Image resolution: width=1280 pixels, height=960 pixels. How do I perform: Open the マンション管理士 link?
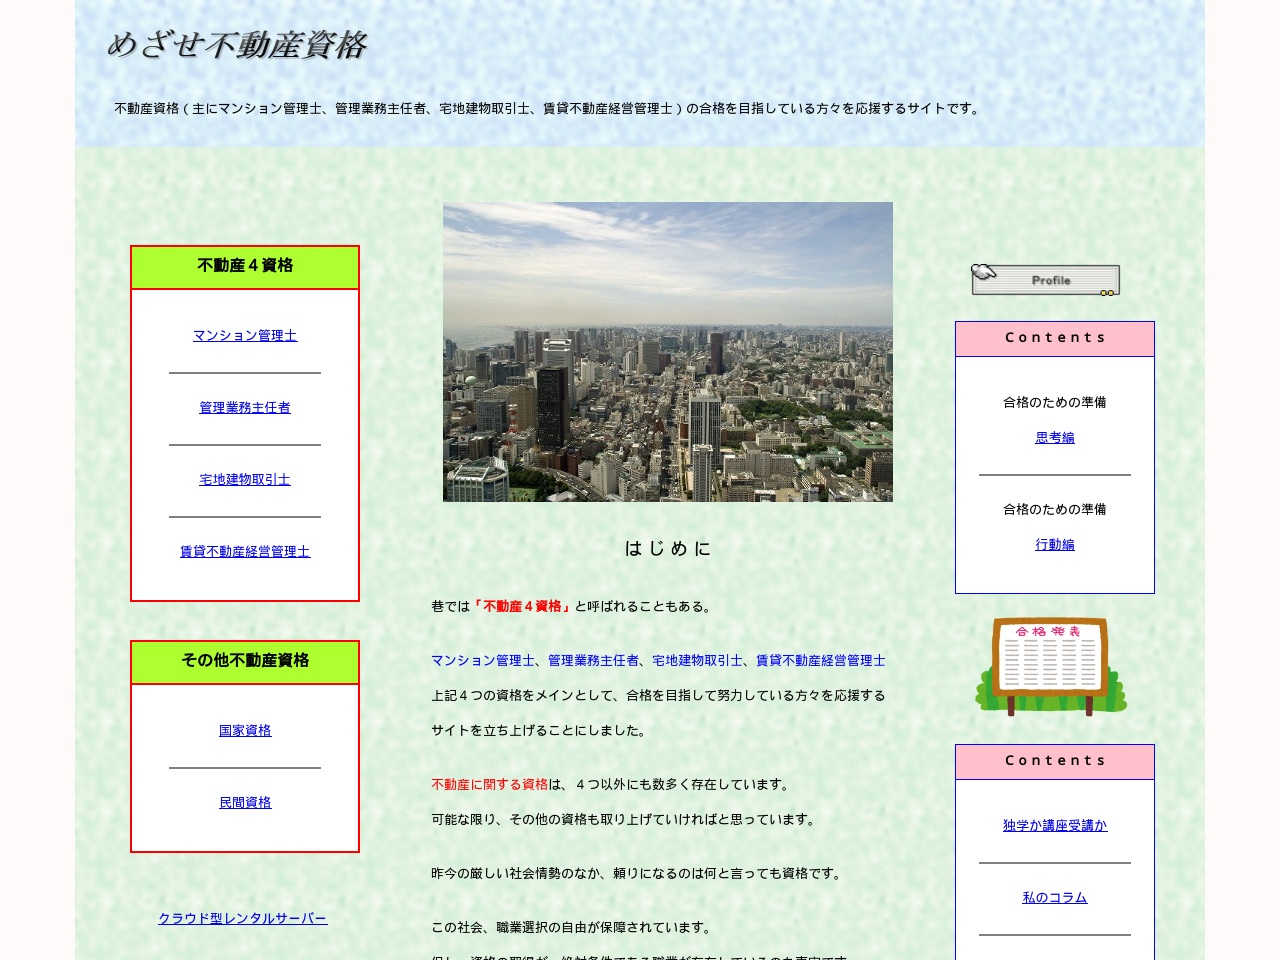click(245, 336)
